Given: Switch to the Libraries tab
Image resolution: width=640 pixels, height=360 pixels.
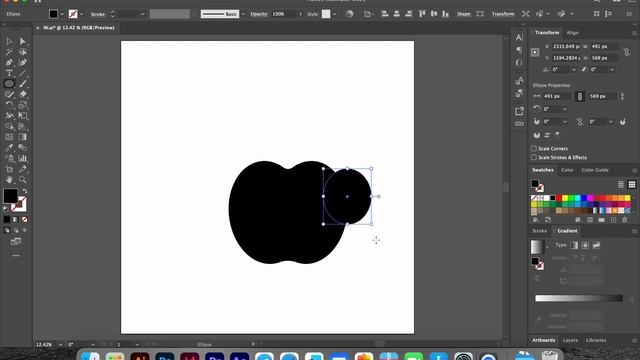Looking at the screenshot, I should pyautogui.click(x=596, y=340).
